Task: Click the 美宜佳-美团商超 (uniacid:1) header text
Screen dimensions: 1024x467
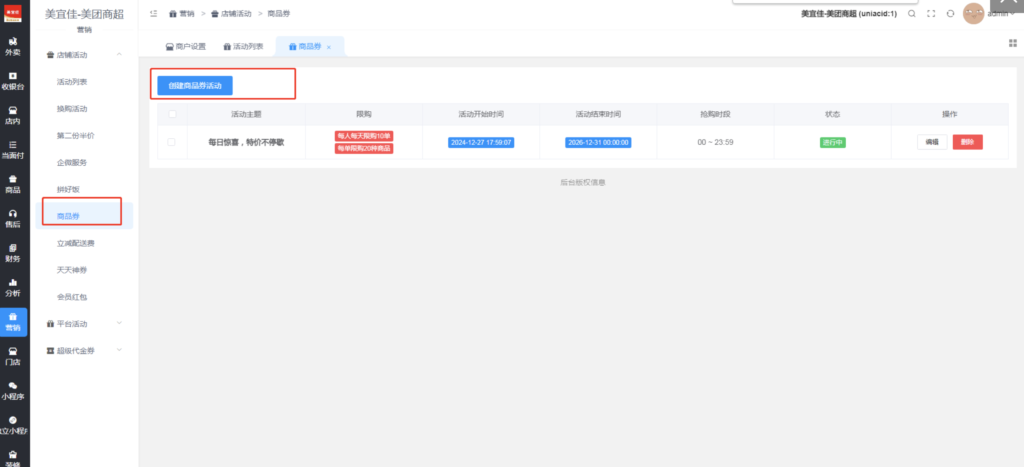Action: [849, 14]
